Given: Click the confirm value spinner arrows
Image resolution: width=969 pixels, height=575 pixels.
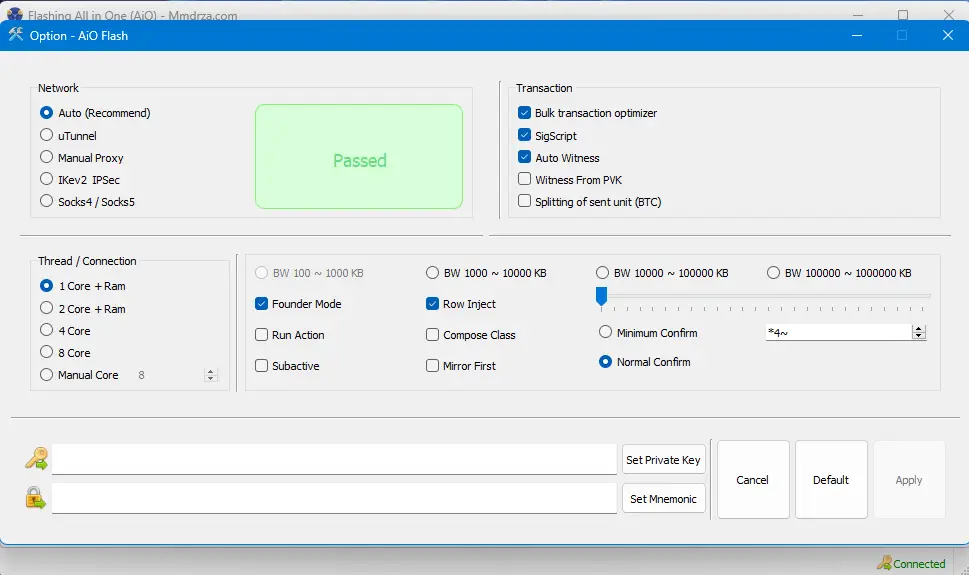Looking at the screenshot, I should click(x=919, y=333).
